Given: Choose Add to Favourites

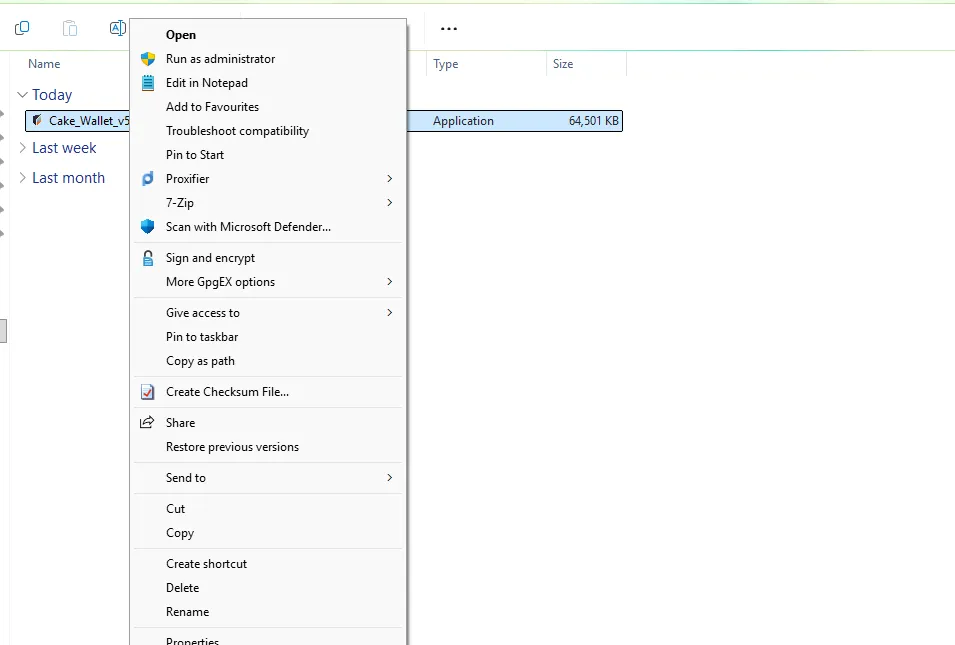Looking at the screenshot, I should 268,107.
